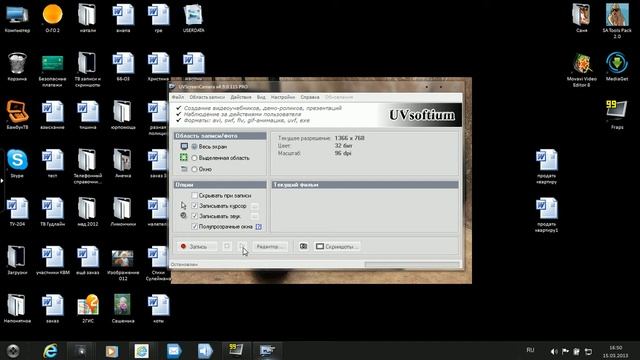Open the Телефонный справочник folder
The image size is (640, 360).
87,167
